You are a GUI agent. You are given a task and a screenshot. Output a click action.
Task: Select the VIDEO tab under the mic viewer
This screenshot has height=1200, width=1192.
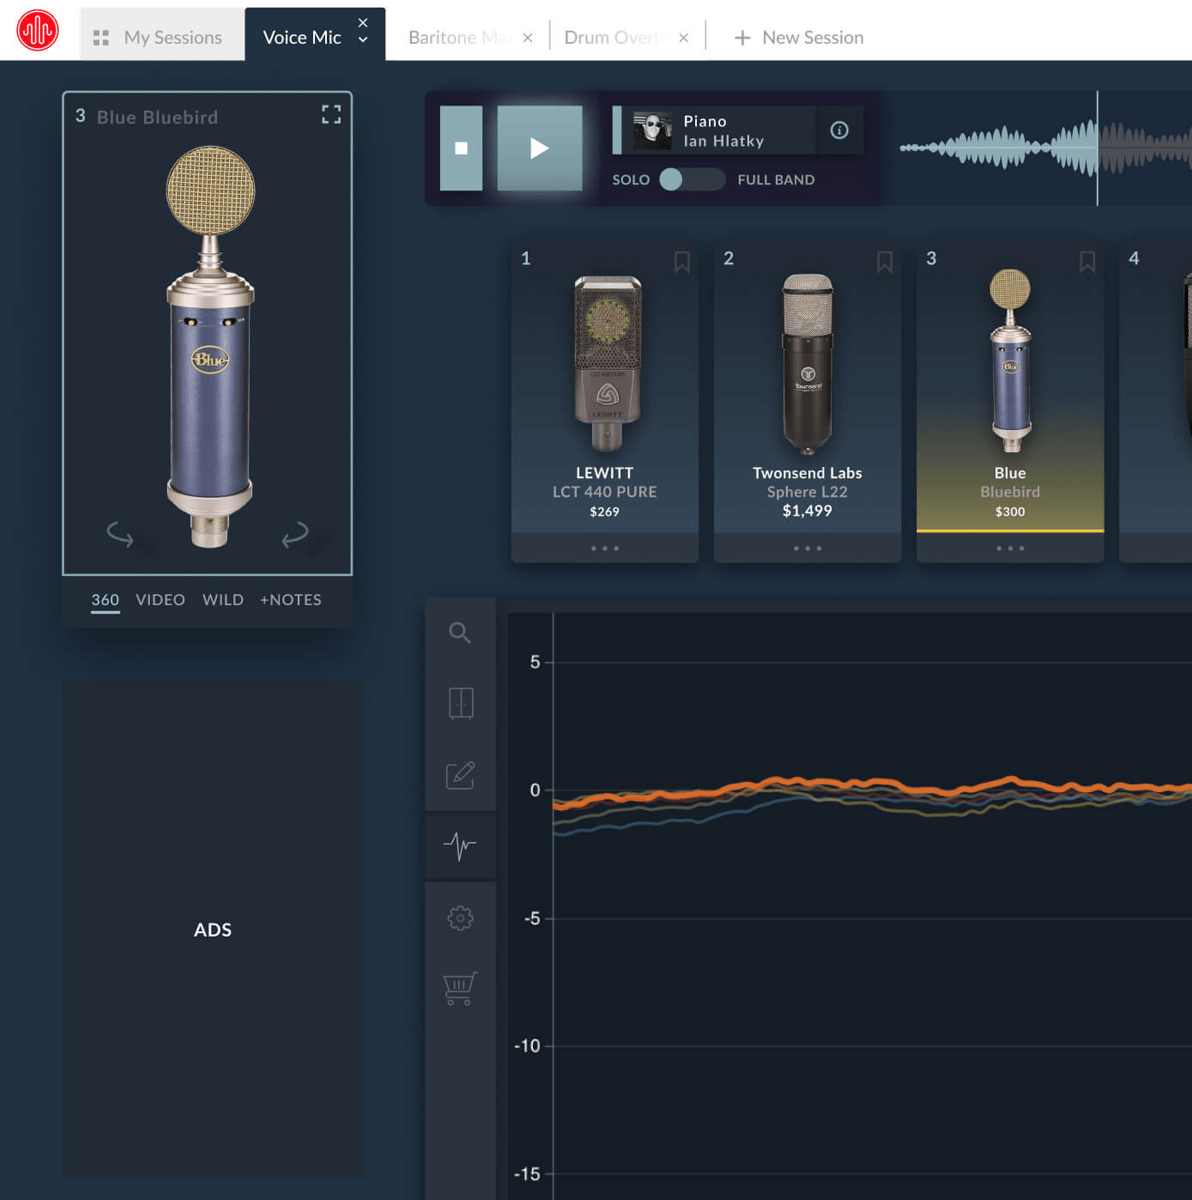tap(160, 599)
